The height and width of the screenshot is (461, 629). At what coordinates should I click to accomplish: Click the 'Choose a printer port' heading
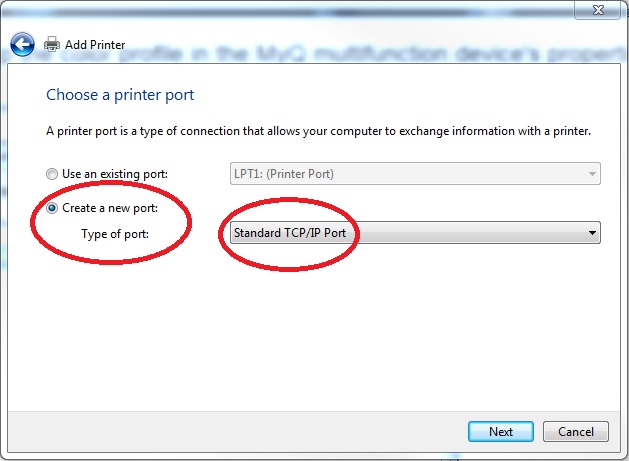point(120,95)
